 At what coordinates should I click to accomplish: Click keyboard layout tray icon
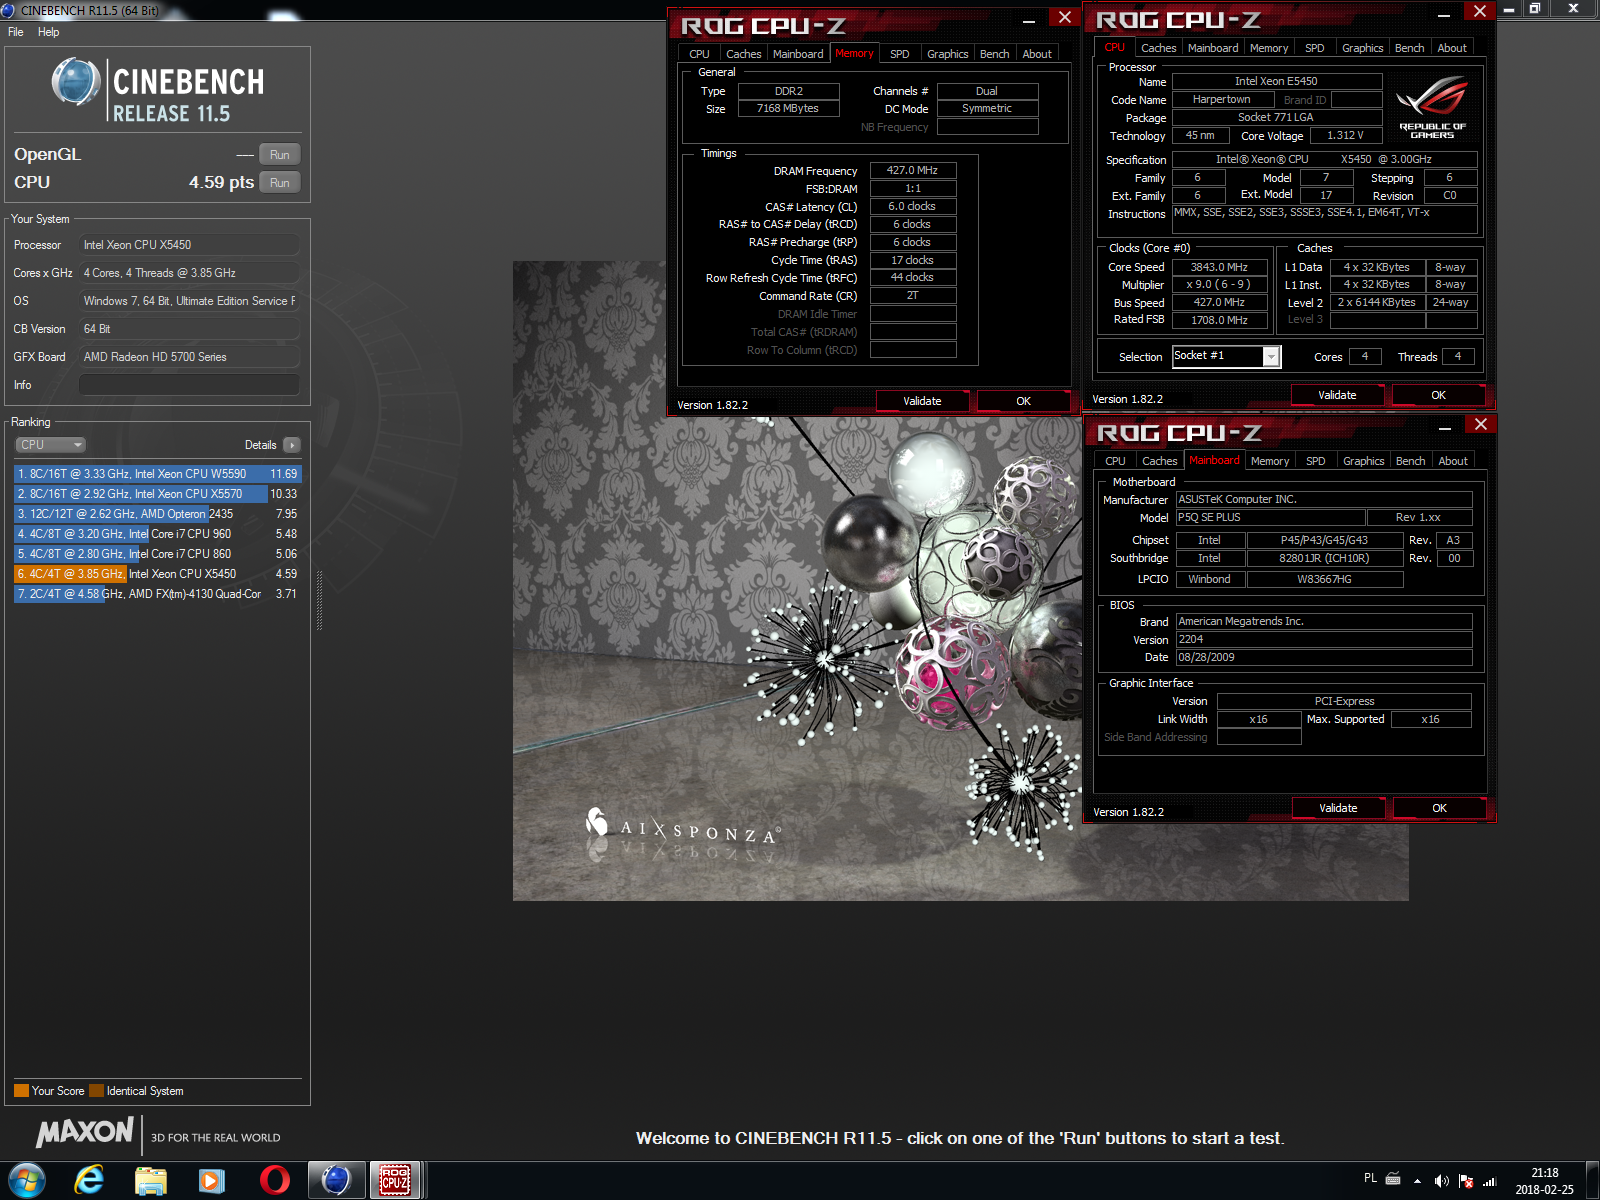(1393, 1178)
